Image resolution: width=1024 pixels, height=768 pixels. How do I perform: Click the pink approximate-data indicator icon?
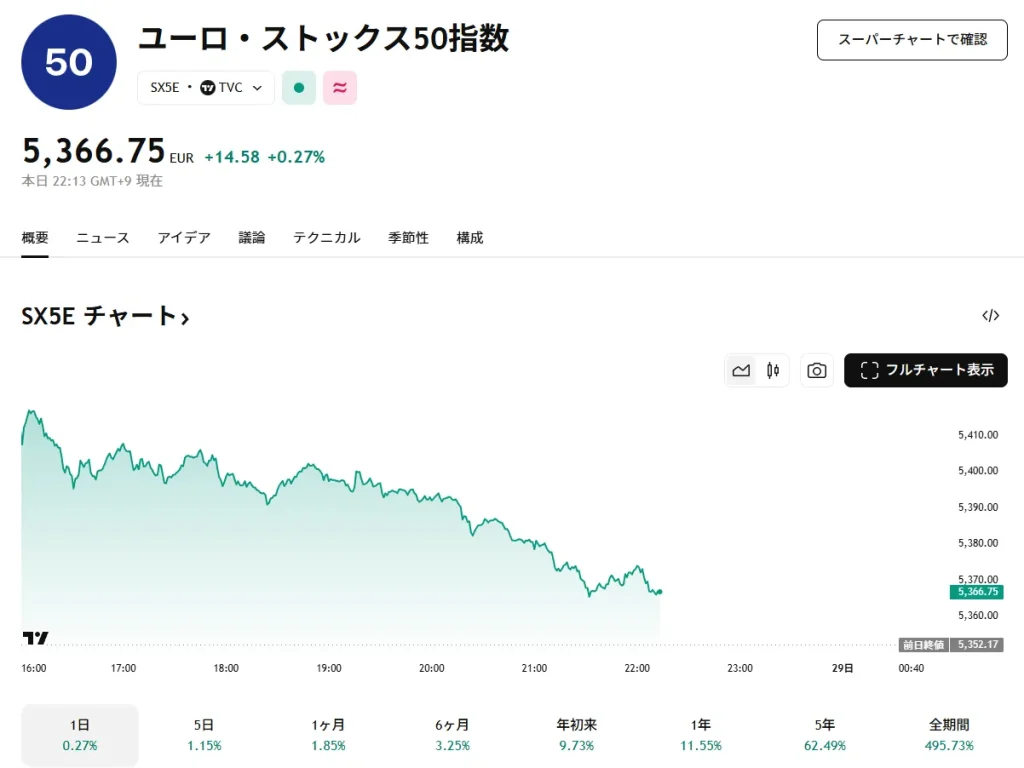point(340,88)
